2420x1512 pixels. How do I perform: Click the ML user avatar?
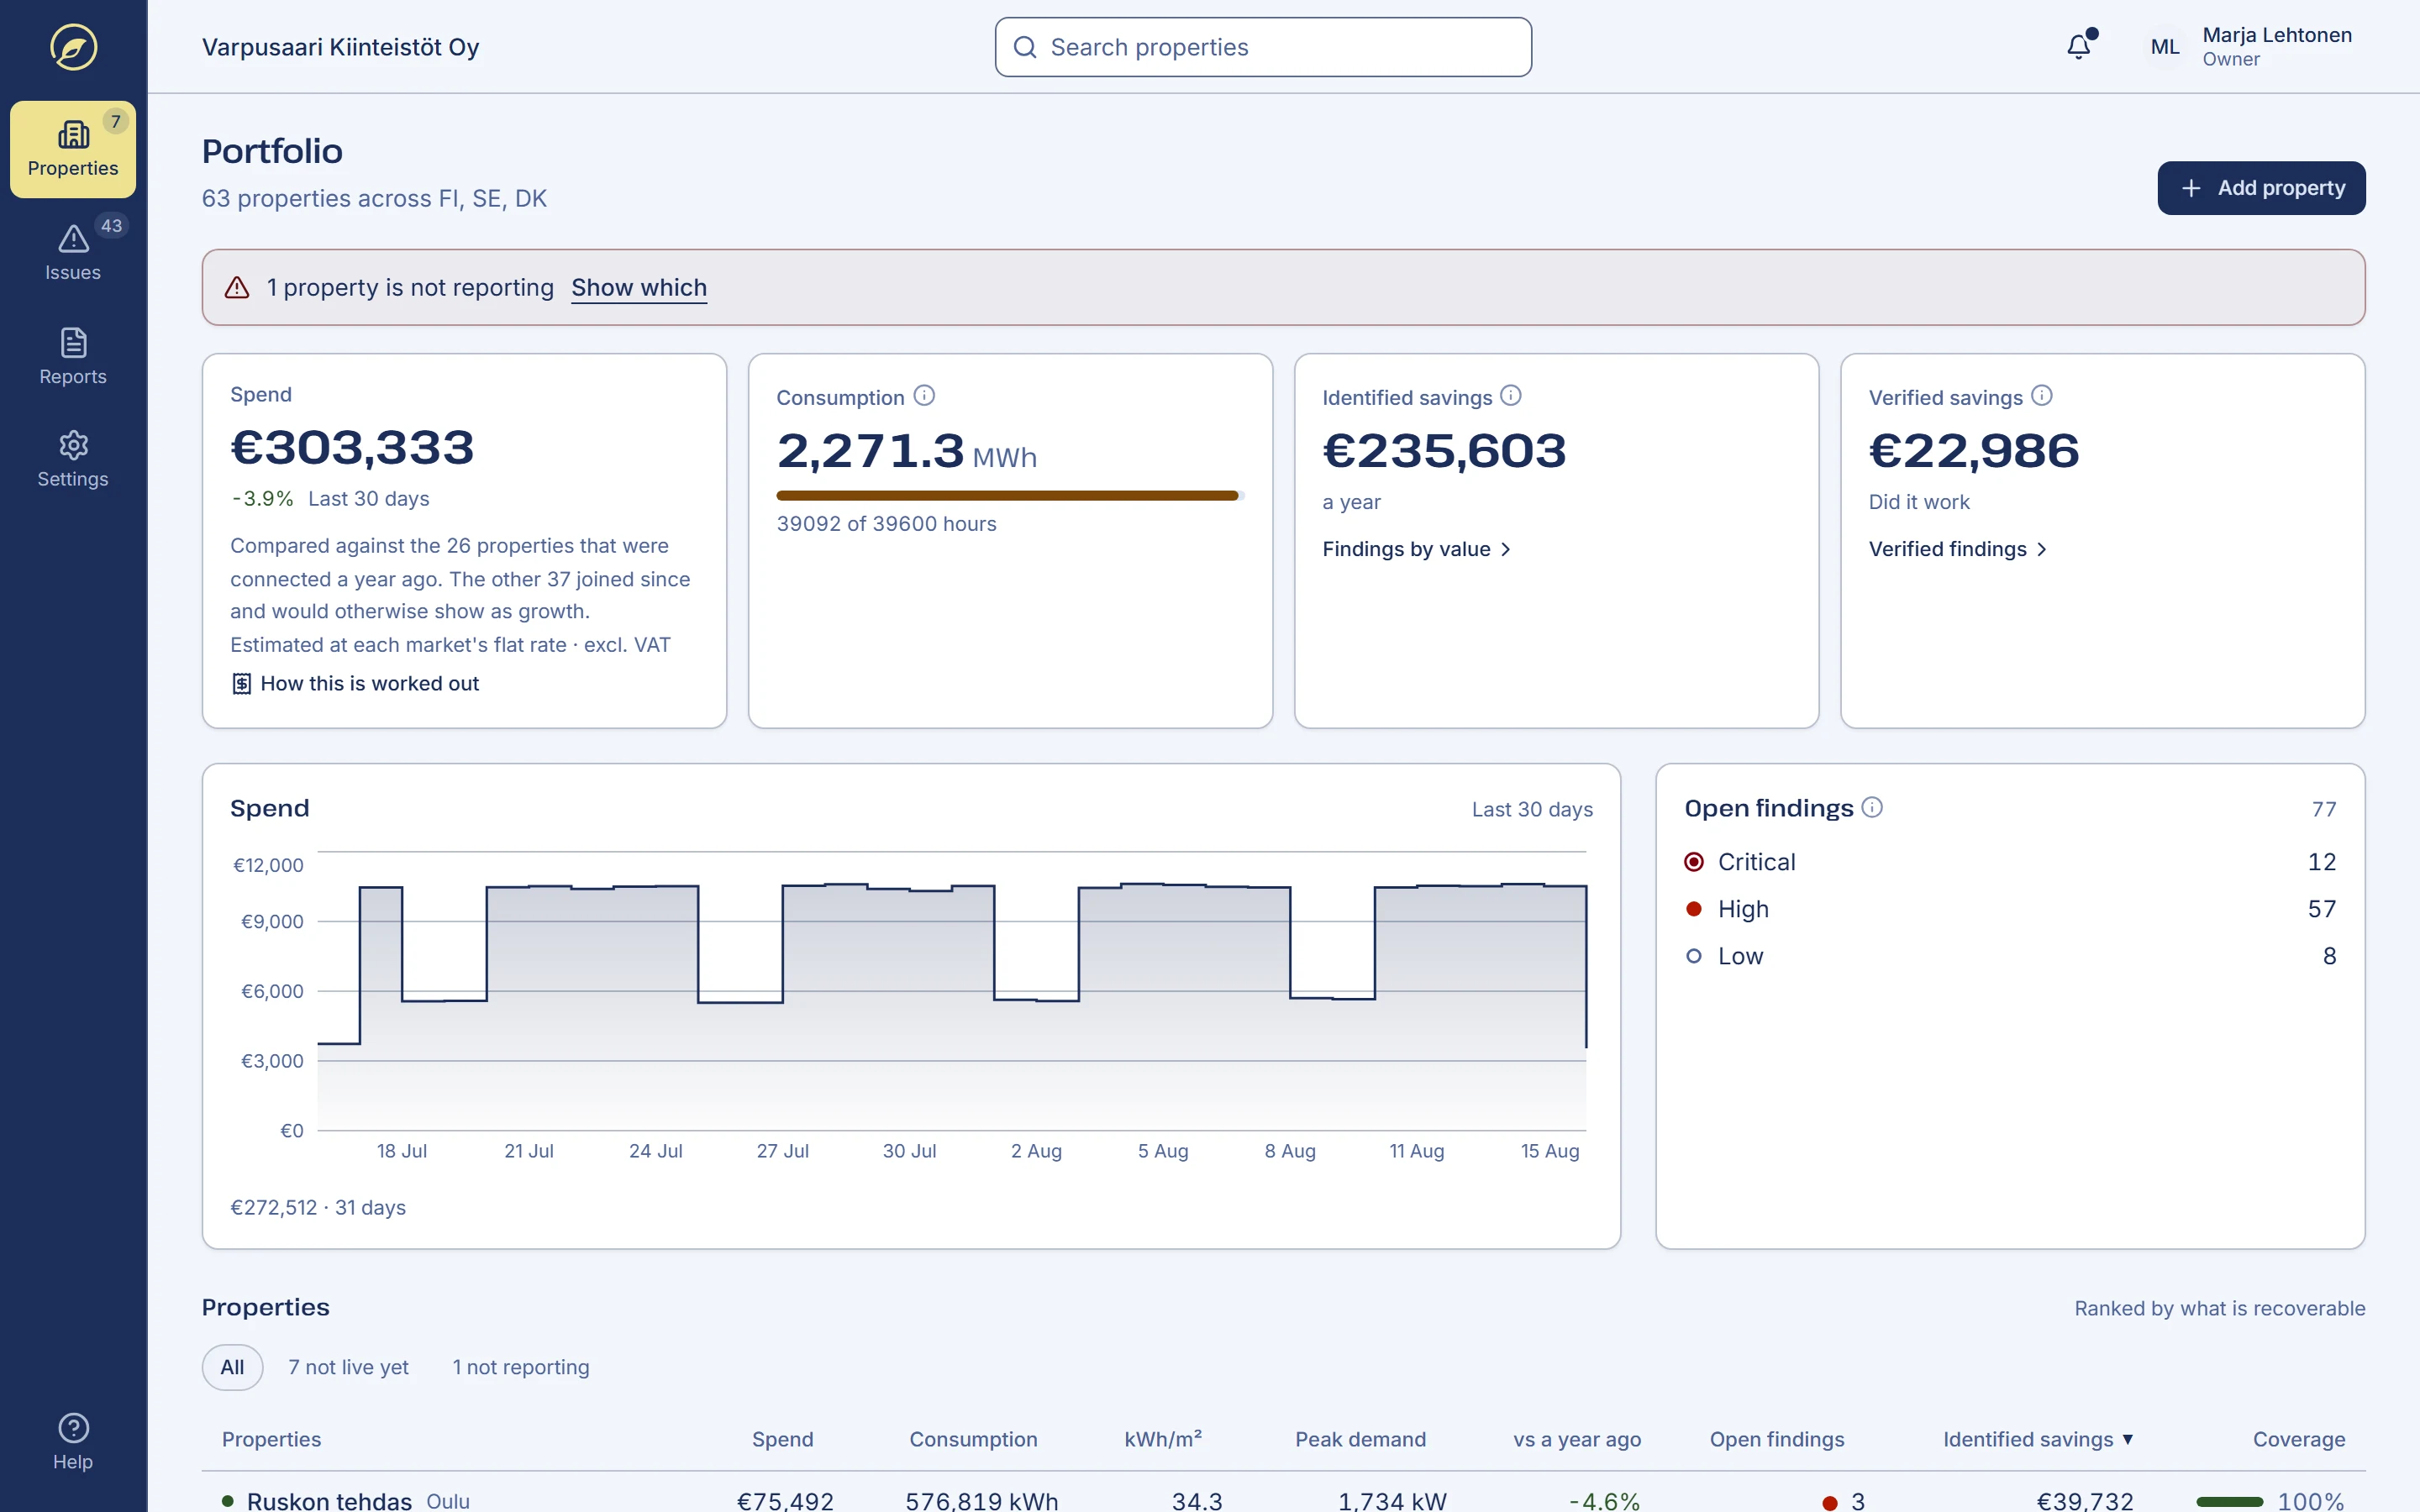coord(2165,47)
